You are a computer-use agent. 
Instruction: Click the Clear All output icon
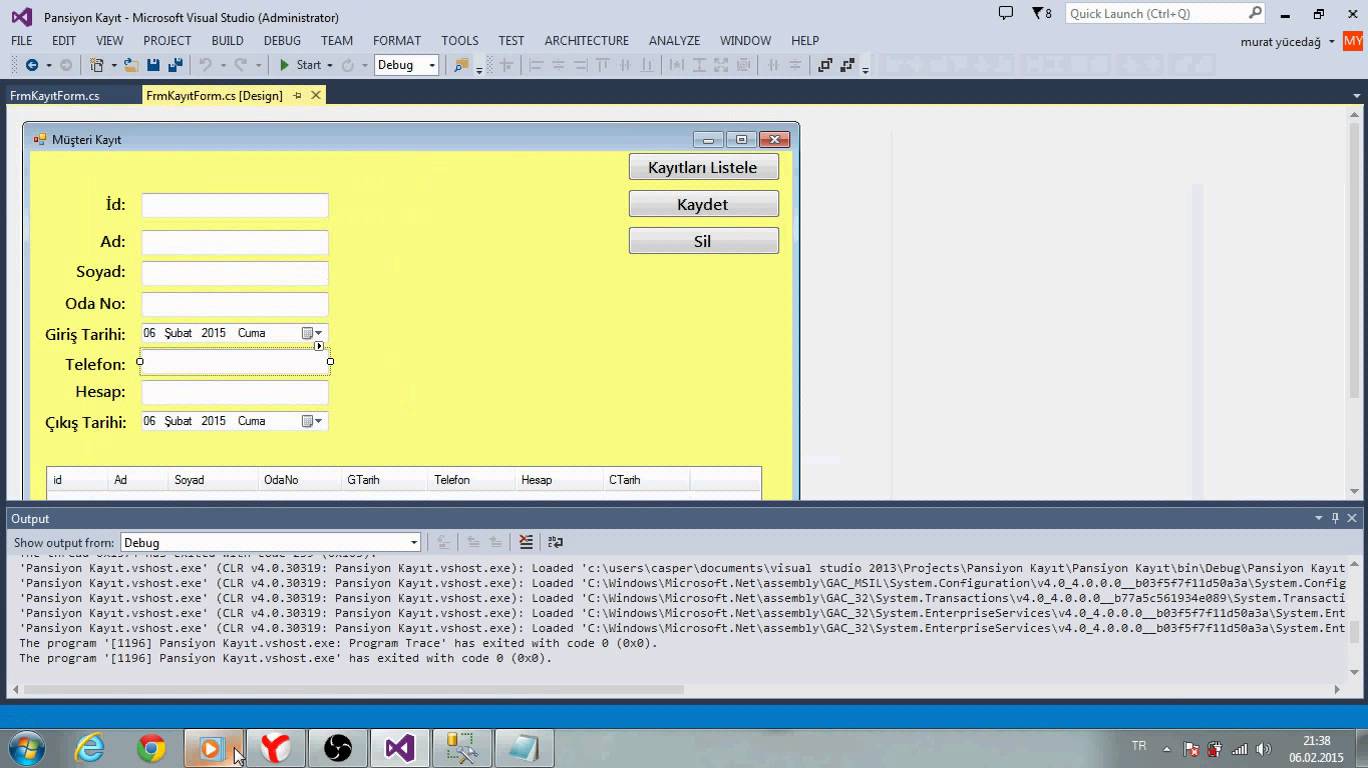pos(526,542)
